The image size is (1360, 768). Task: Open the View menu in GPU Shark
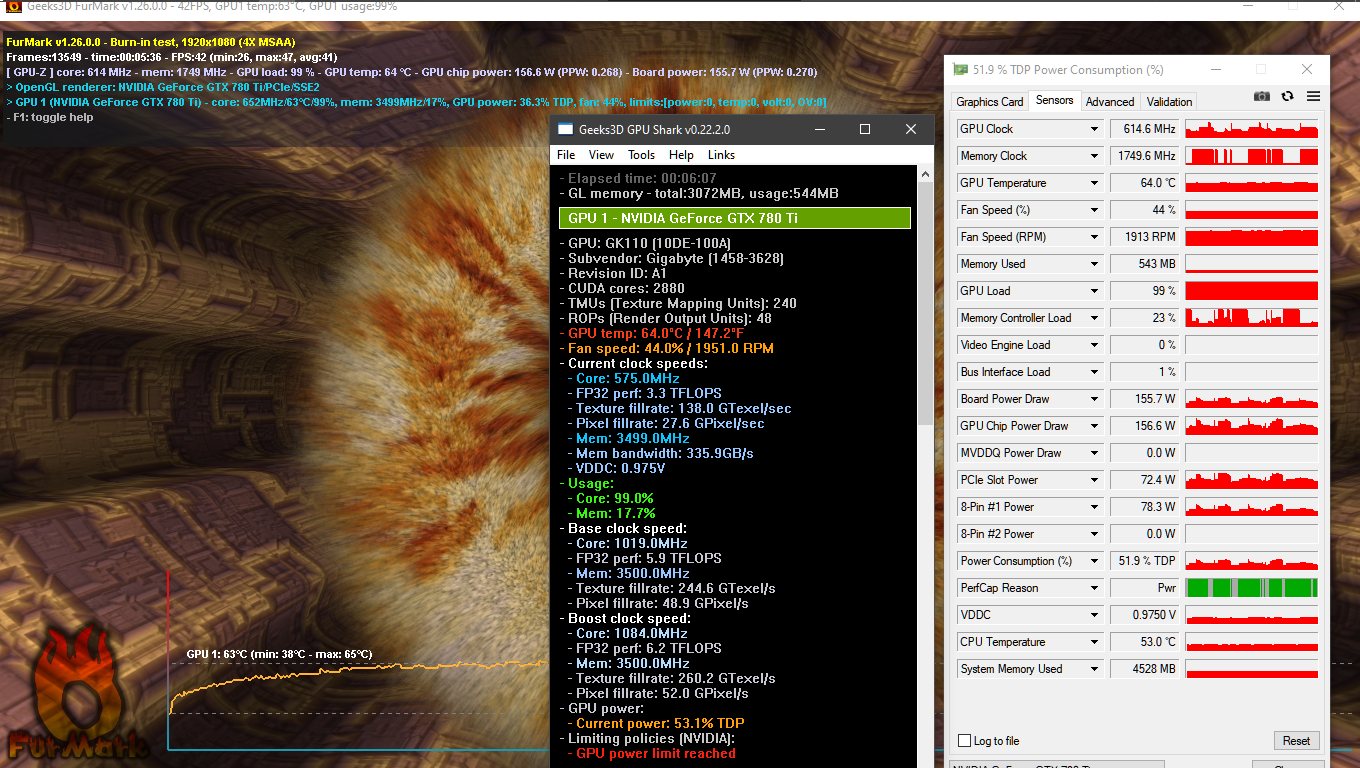601,155
